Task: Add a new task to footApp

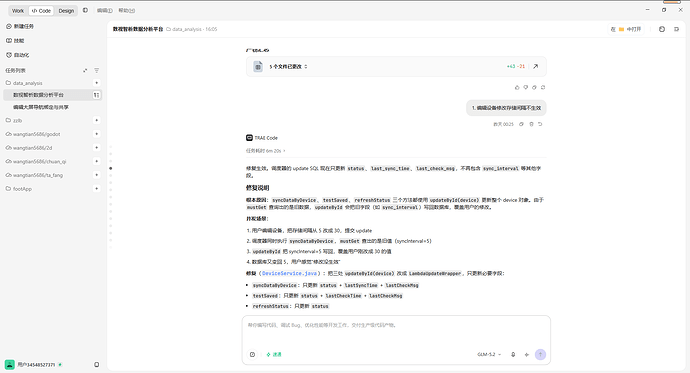Action: click(x=96, y=188)
